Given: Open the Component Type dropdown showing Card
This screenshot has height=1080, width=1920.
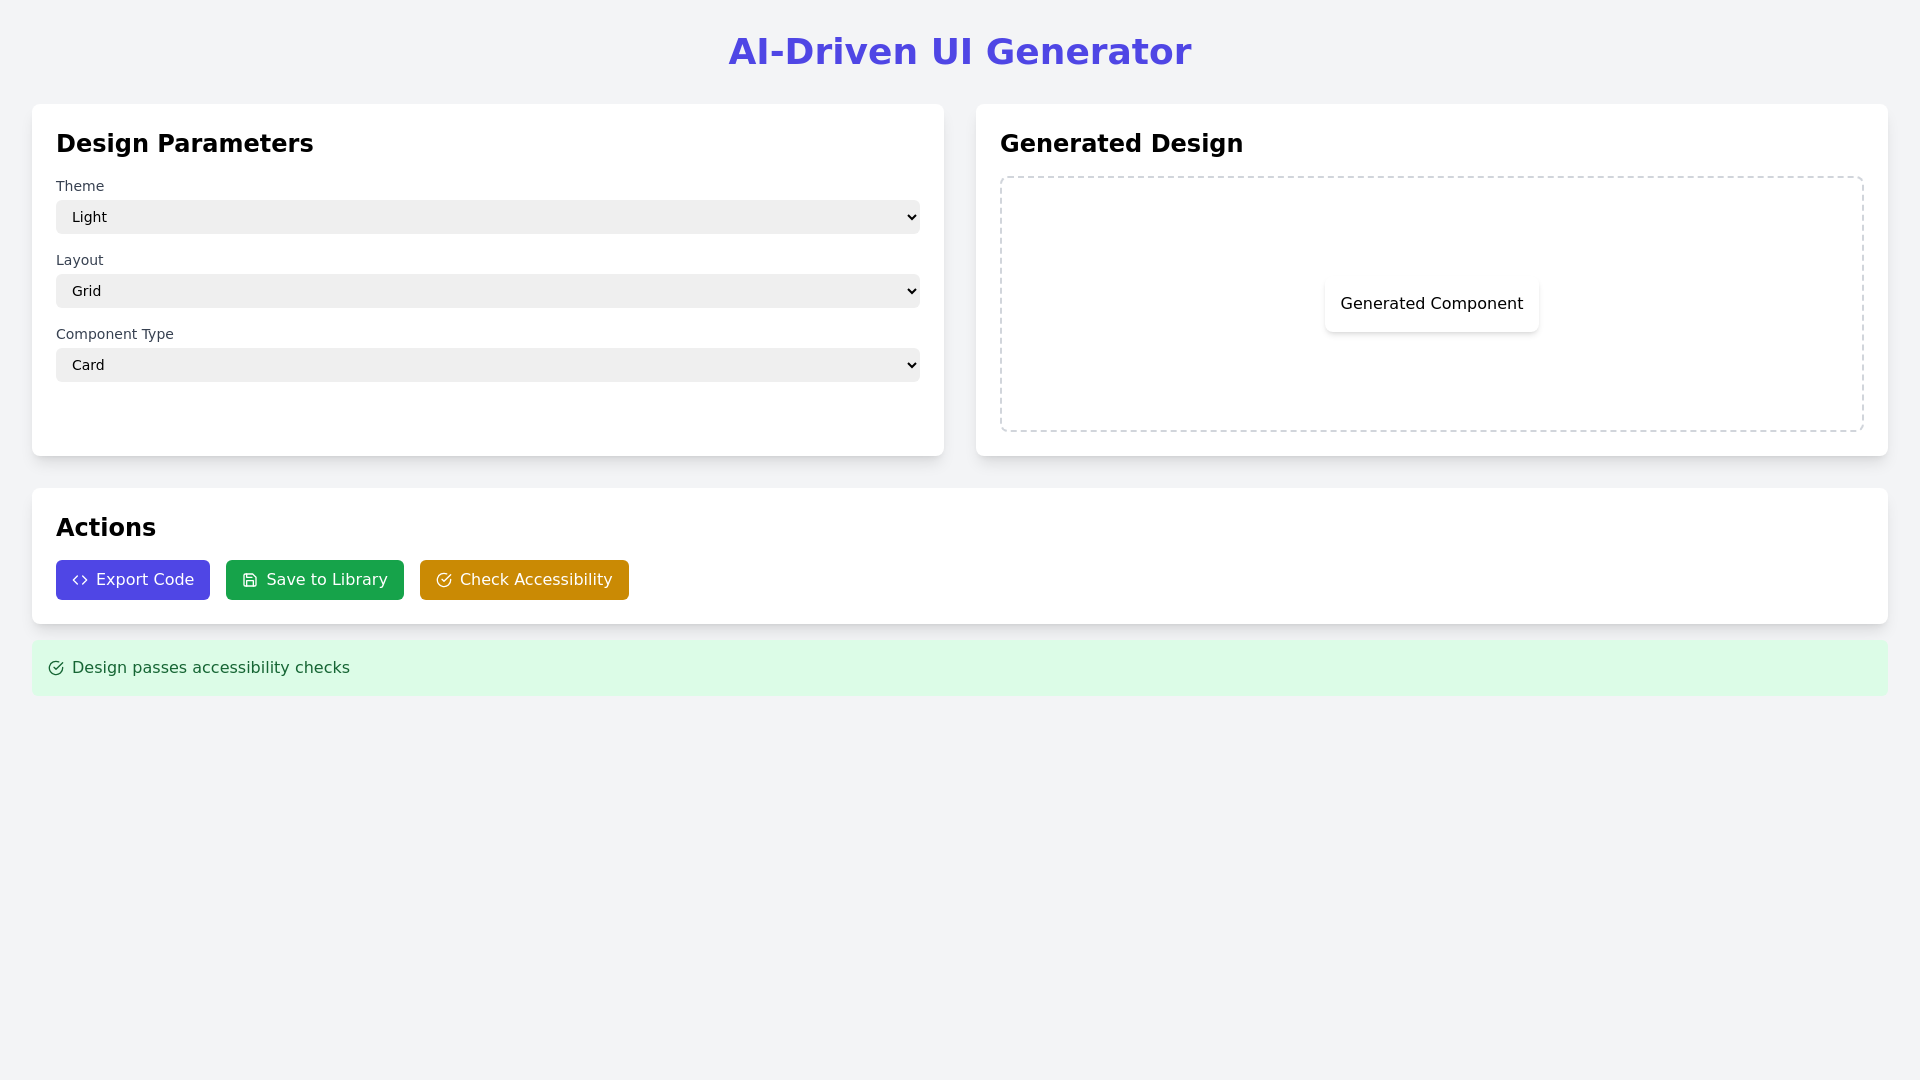Looking at the screenshot, I should click(x=487, y=365).
